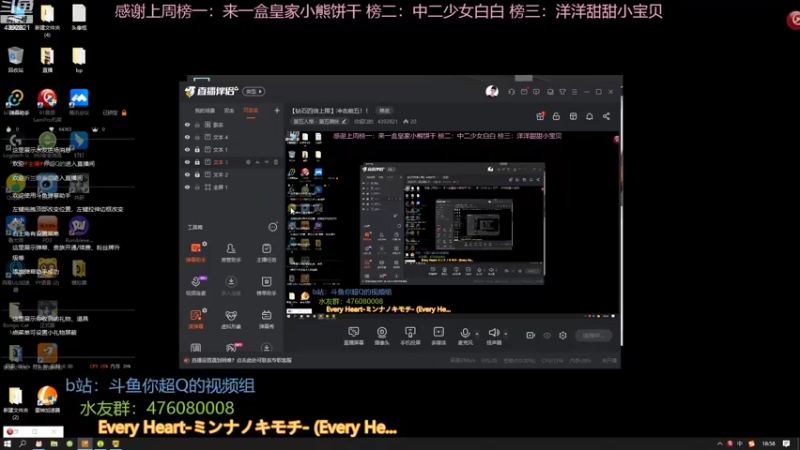Add a 多媒体 multimedia source
Screen dimensions: 800x450
438,336
